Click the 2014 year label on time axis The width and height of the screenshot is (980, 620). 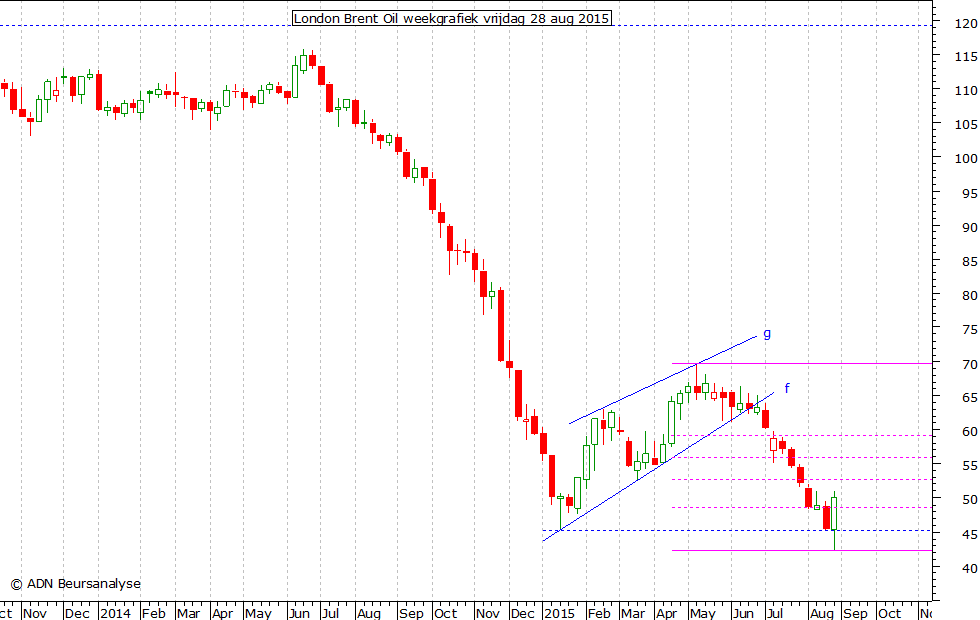click(116, 613)
